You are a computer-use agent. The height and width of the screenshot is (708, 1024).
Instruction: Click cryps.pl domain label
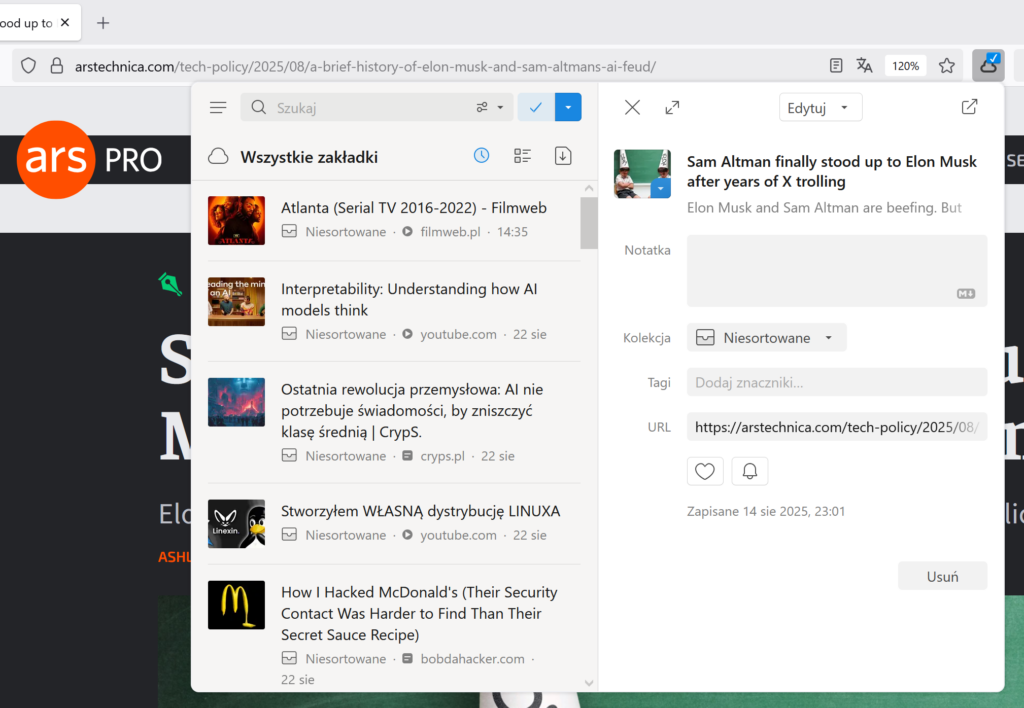tap(442, 456)
